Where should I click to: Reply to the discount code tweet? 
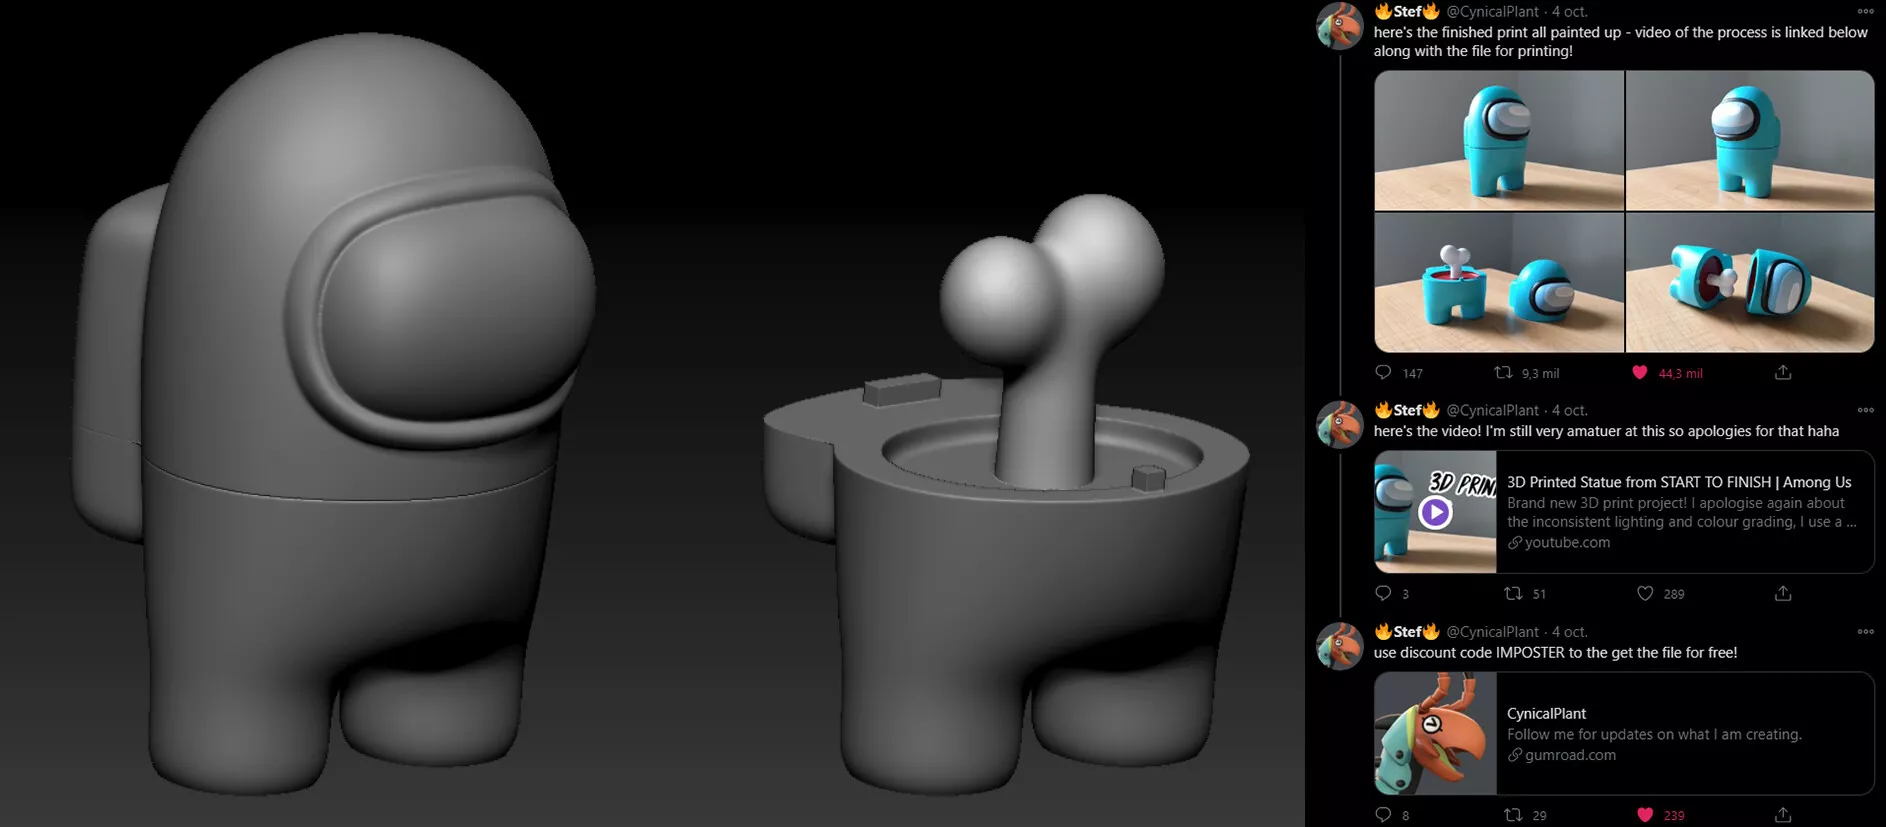[x=1383, y=815]
